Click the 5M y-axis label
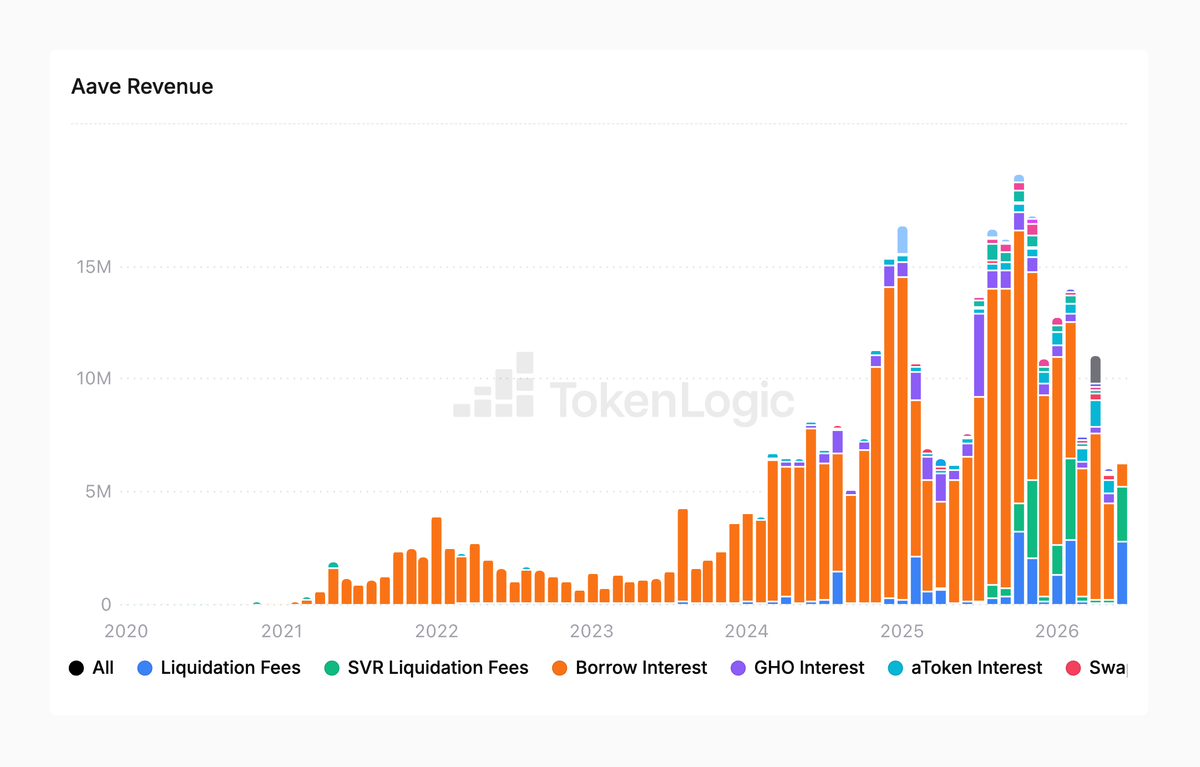Viewport: 1200px width, 767px height. click(x=96, y=492)
